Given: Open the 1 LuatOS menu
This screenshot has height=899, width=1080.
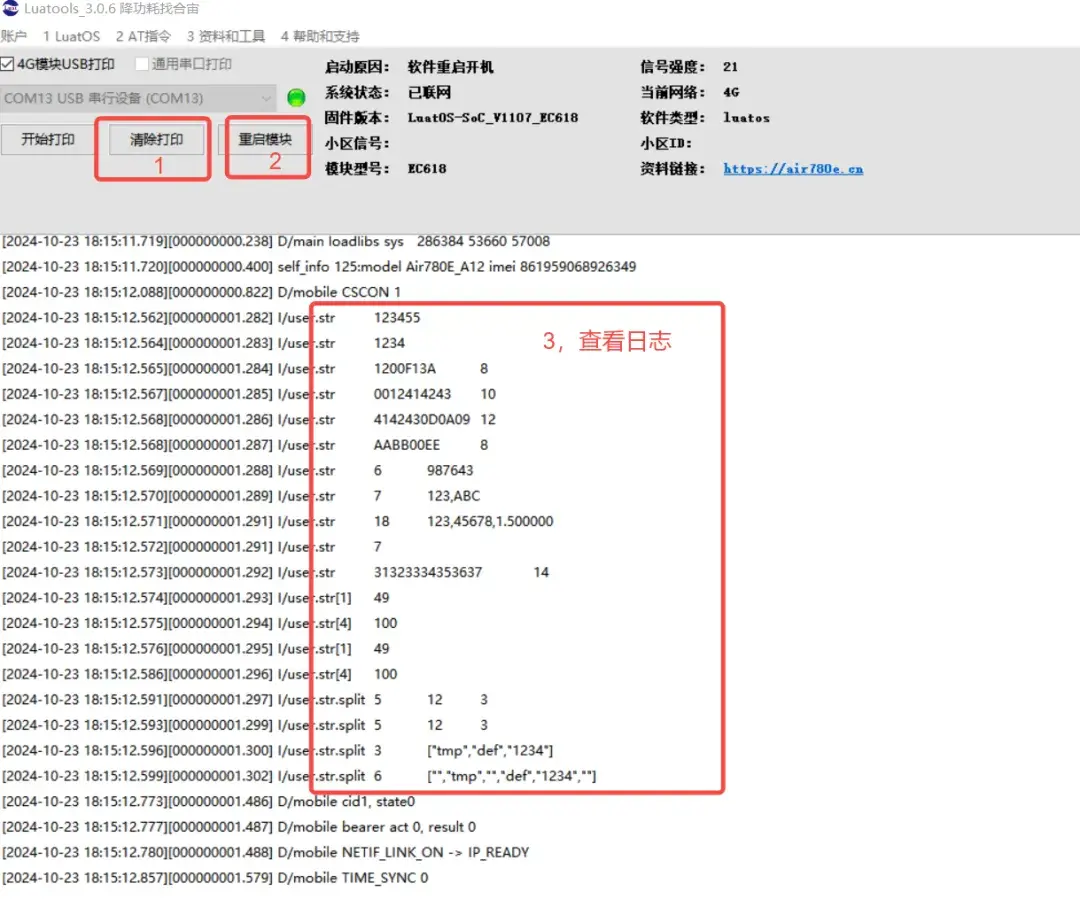Looking at the screenshot, I should [71, 37].
